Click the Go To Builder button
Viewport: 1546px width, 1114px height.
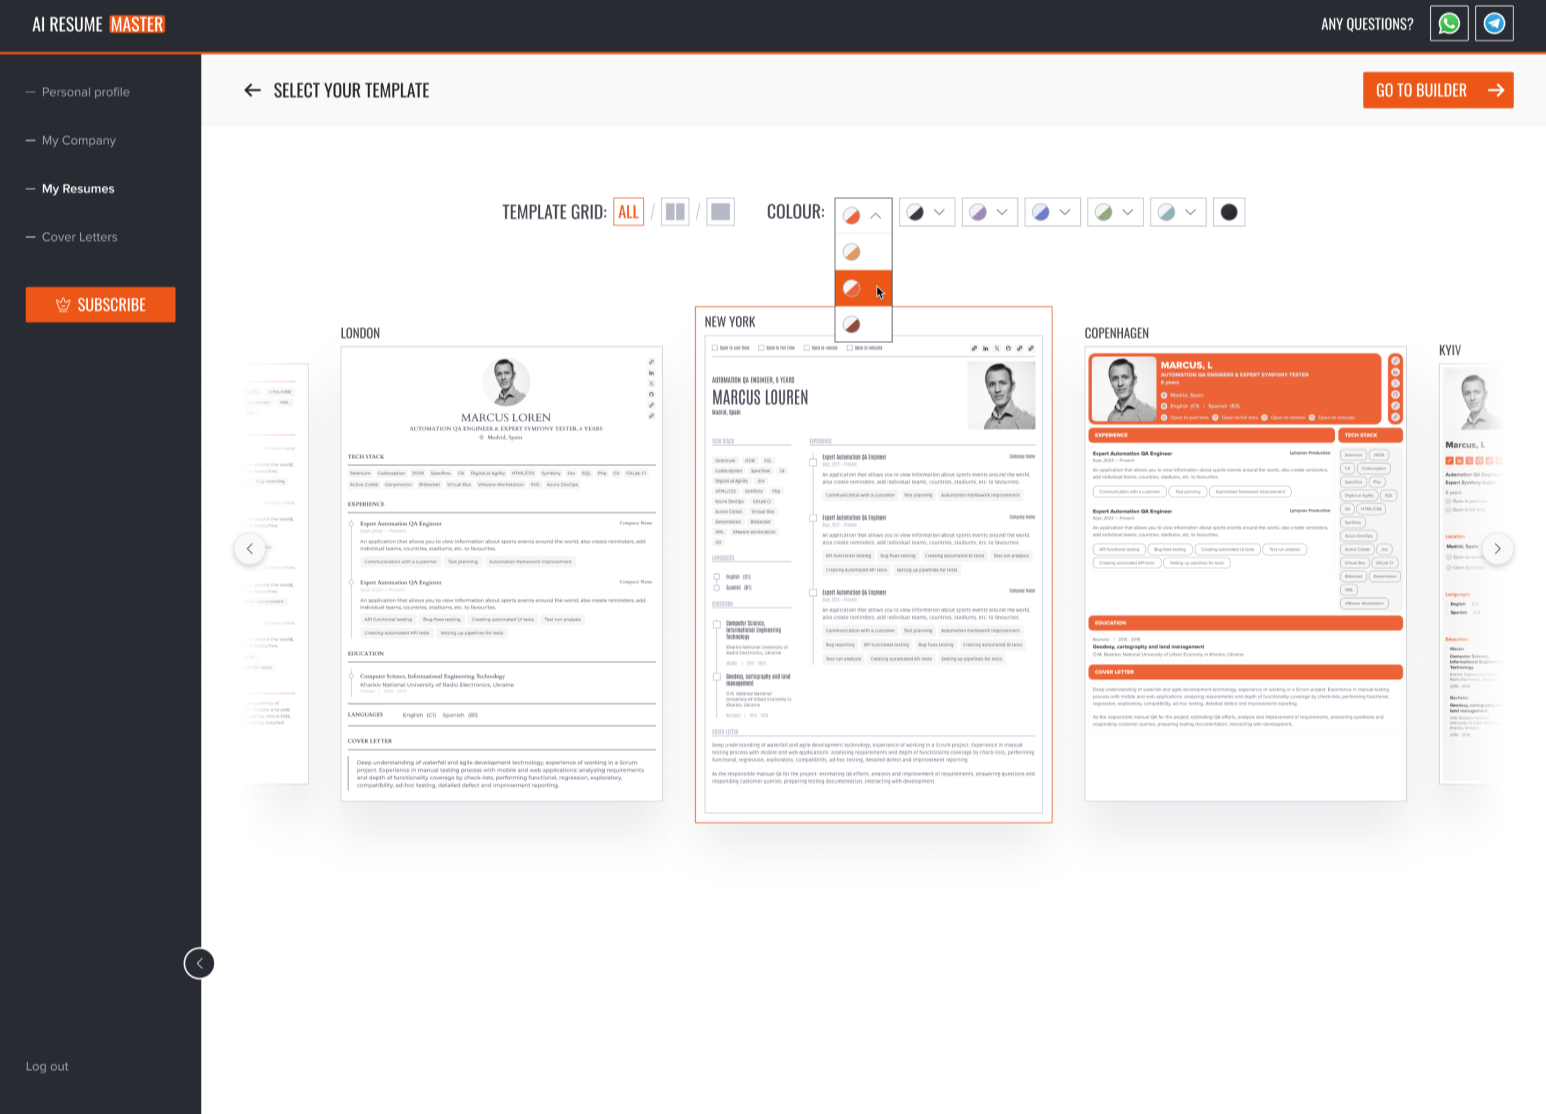click(x=1437, y=90)
